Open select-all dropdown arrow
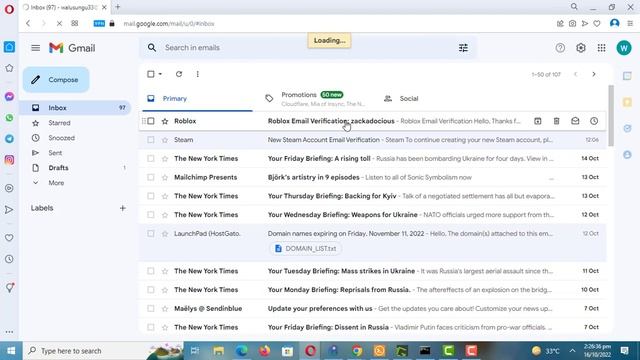 160,74
